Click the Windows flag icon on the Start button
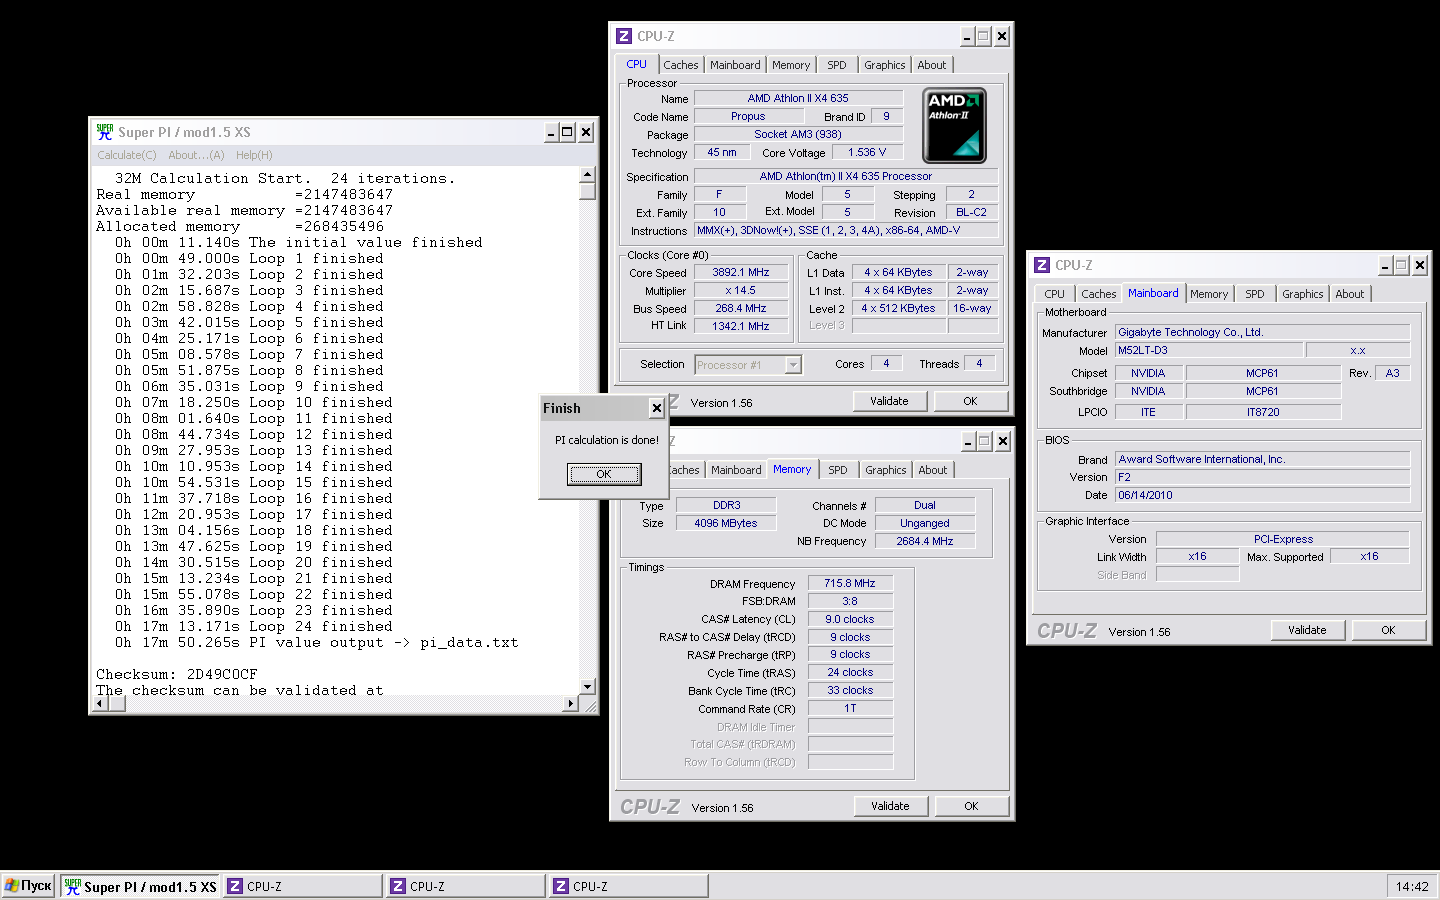This screenshot has height=900, width=1440. point(11,886)
